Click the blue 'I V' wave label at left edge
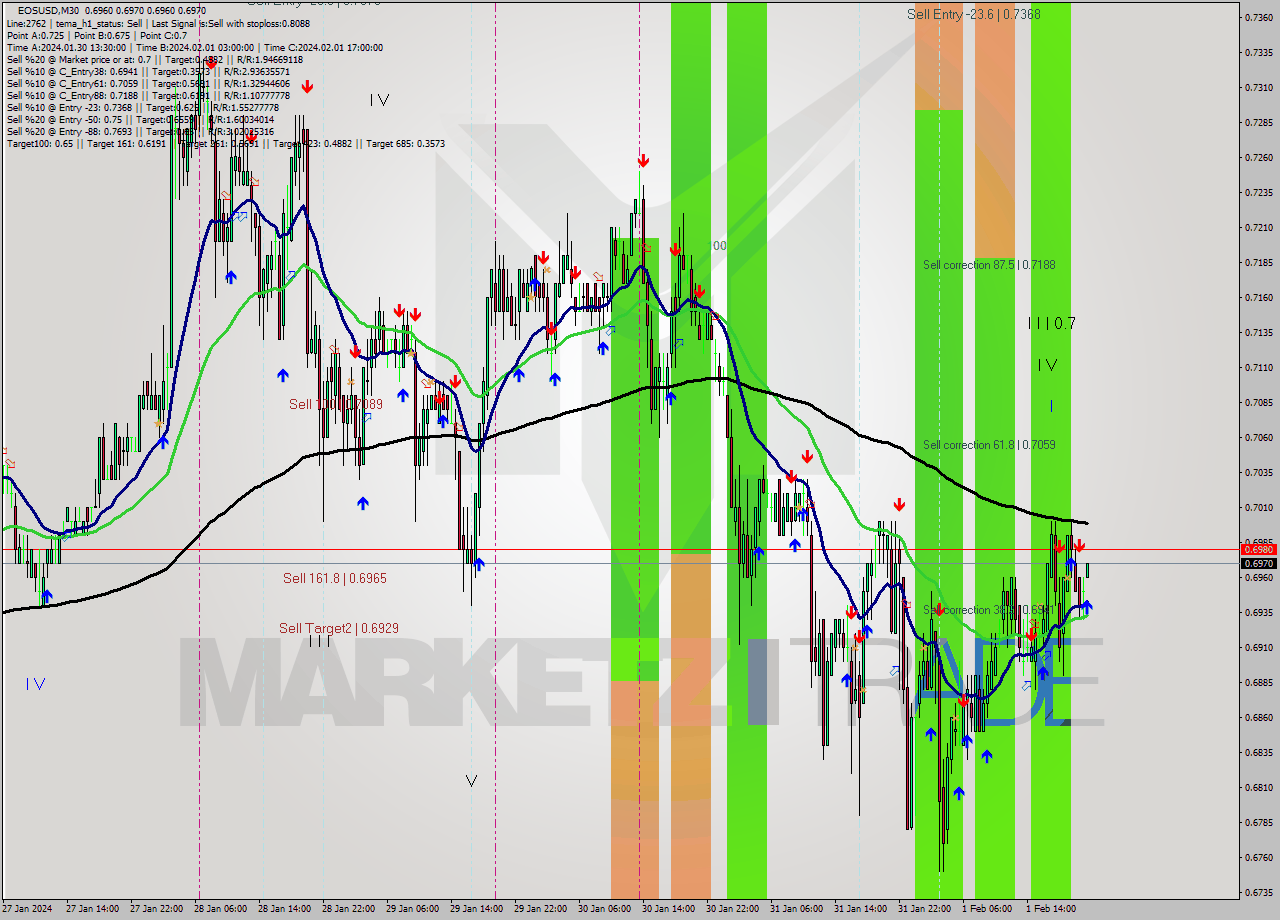The width and height of the screenshot is (1280, 920). [x=36, y=684]
